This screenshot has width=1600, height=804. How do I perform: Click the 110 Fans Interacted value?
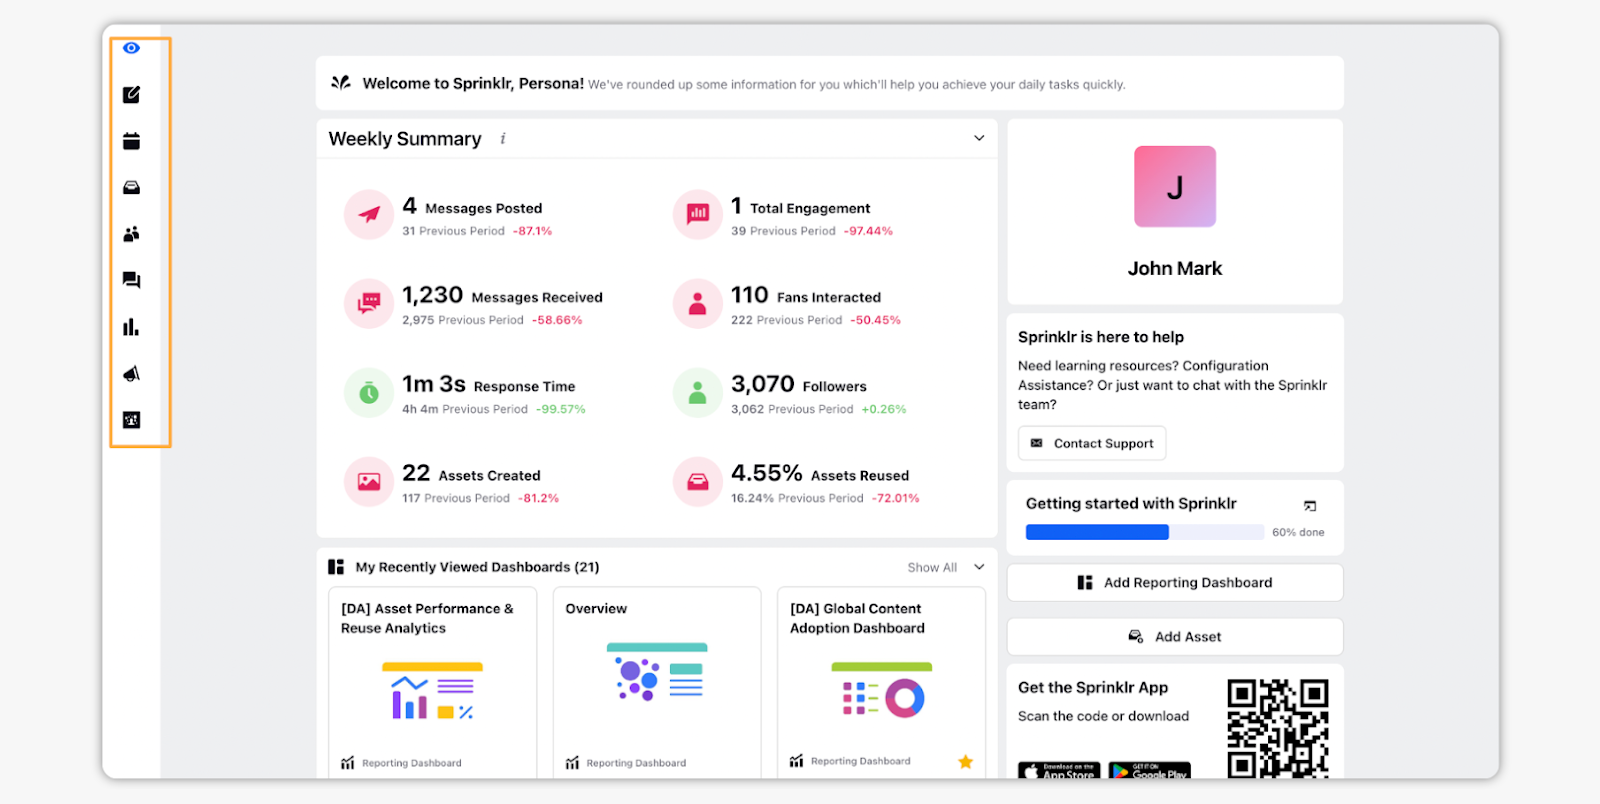pyautogui.click(x=750, y=295)
